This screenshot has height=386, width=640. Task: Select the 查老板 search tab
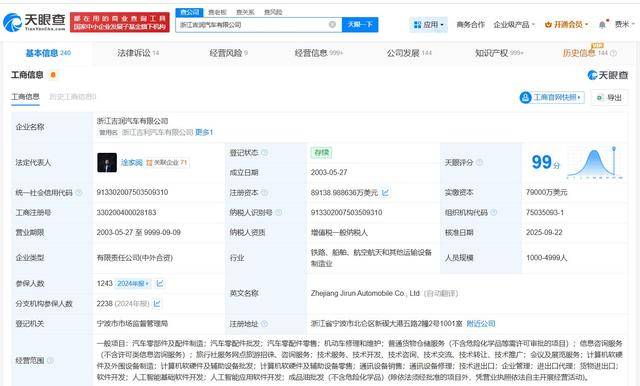(217, 12)
